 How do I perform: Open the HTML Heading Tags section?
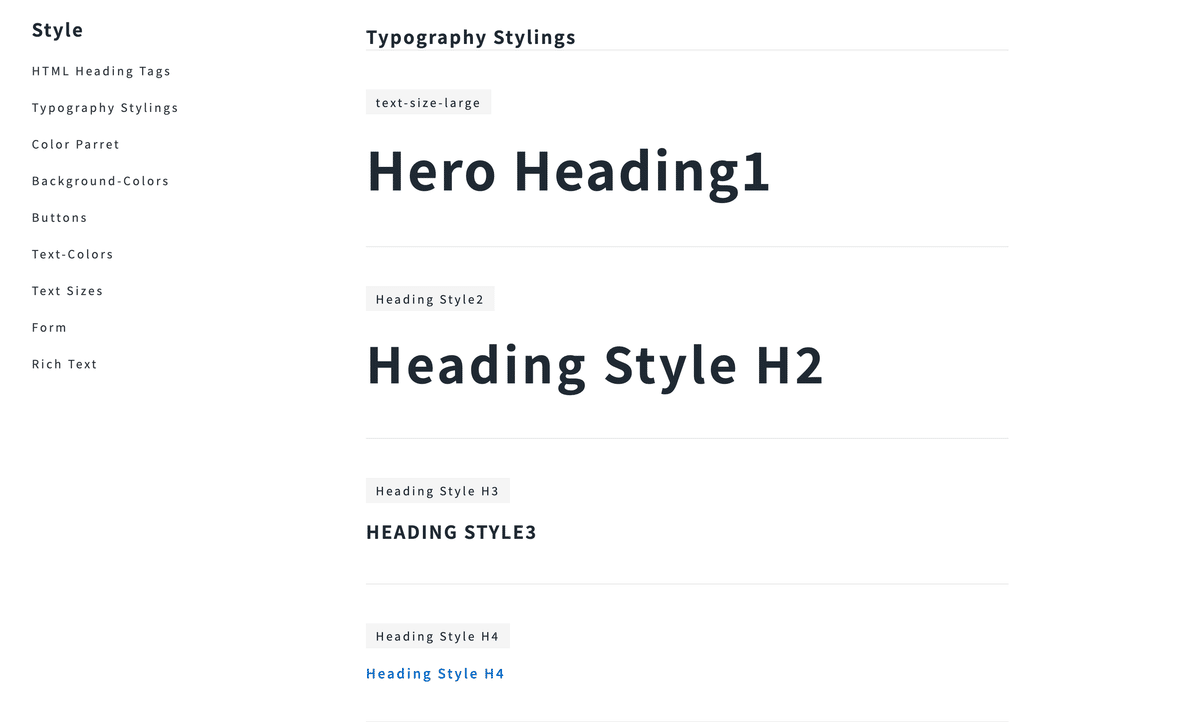coord(101,71)
